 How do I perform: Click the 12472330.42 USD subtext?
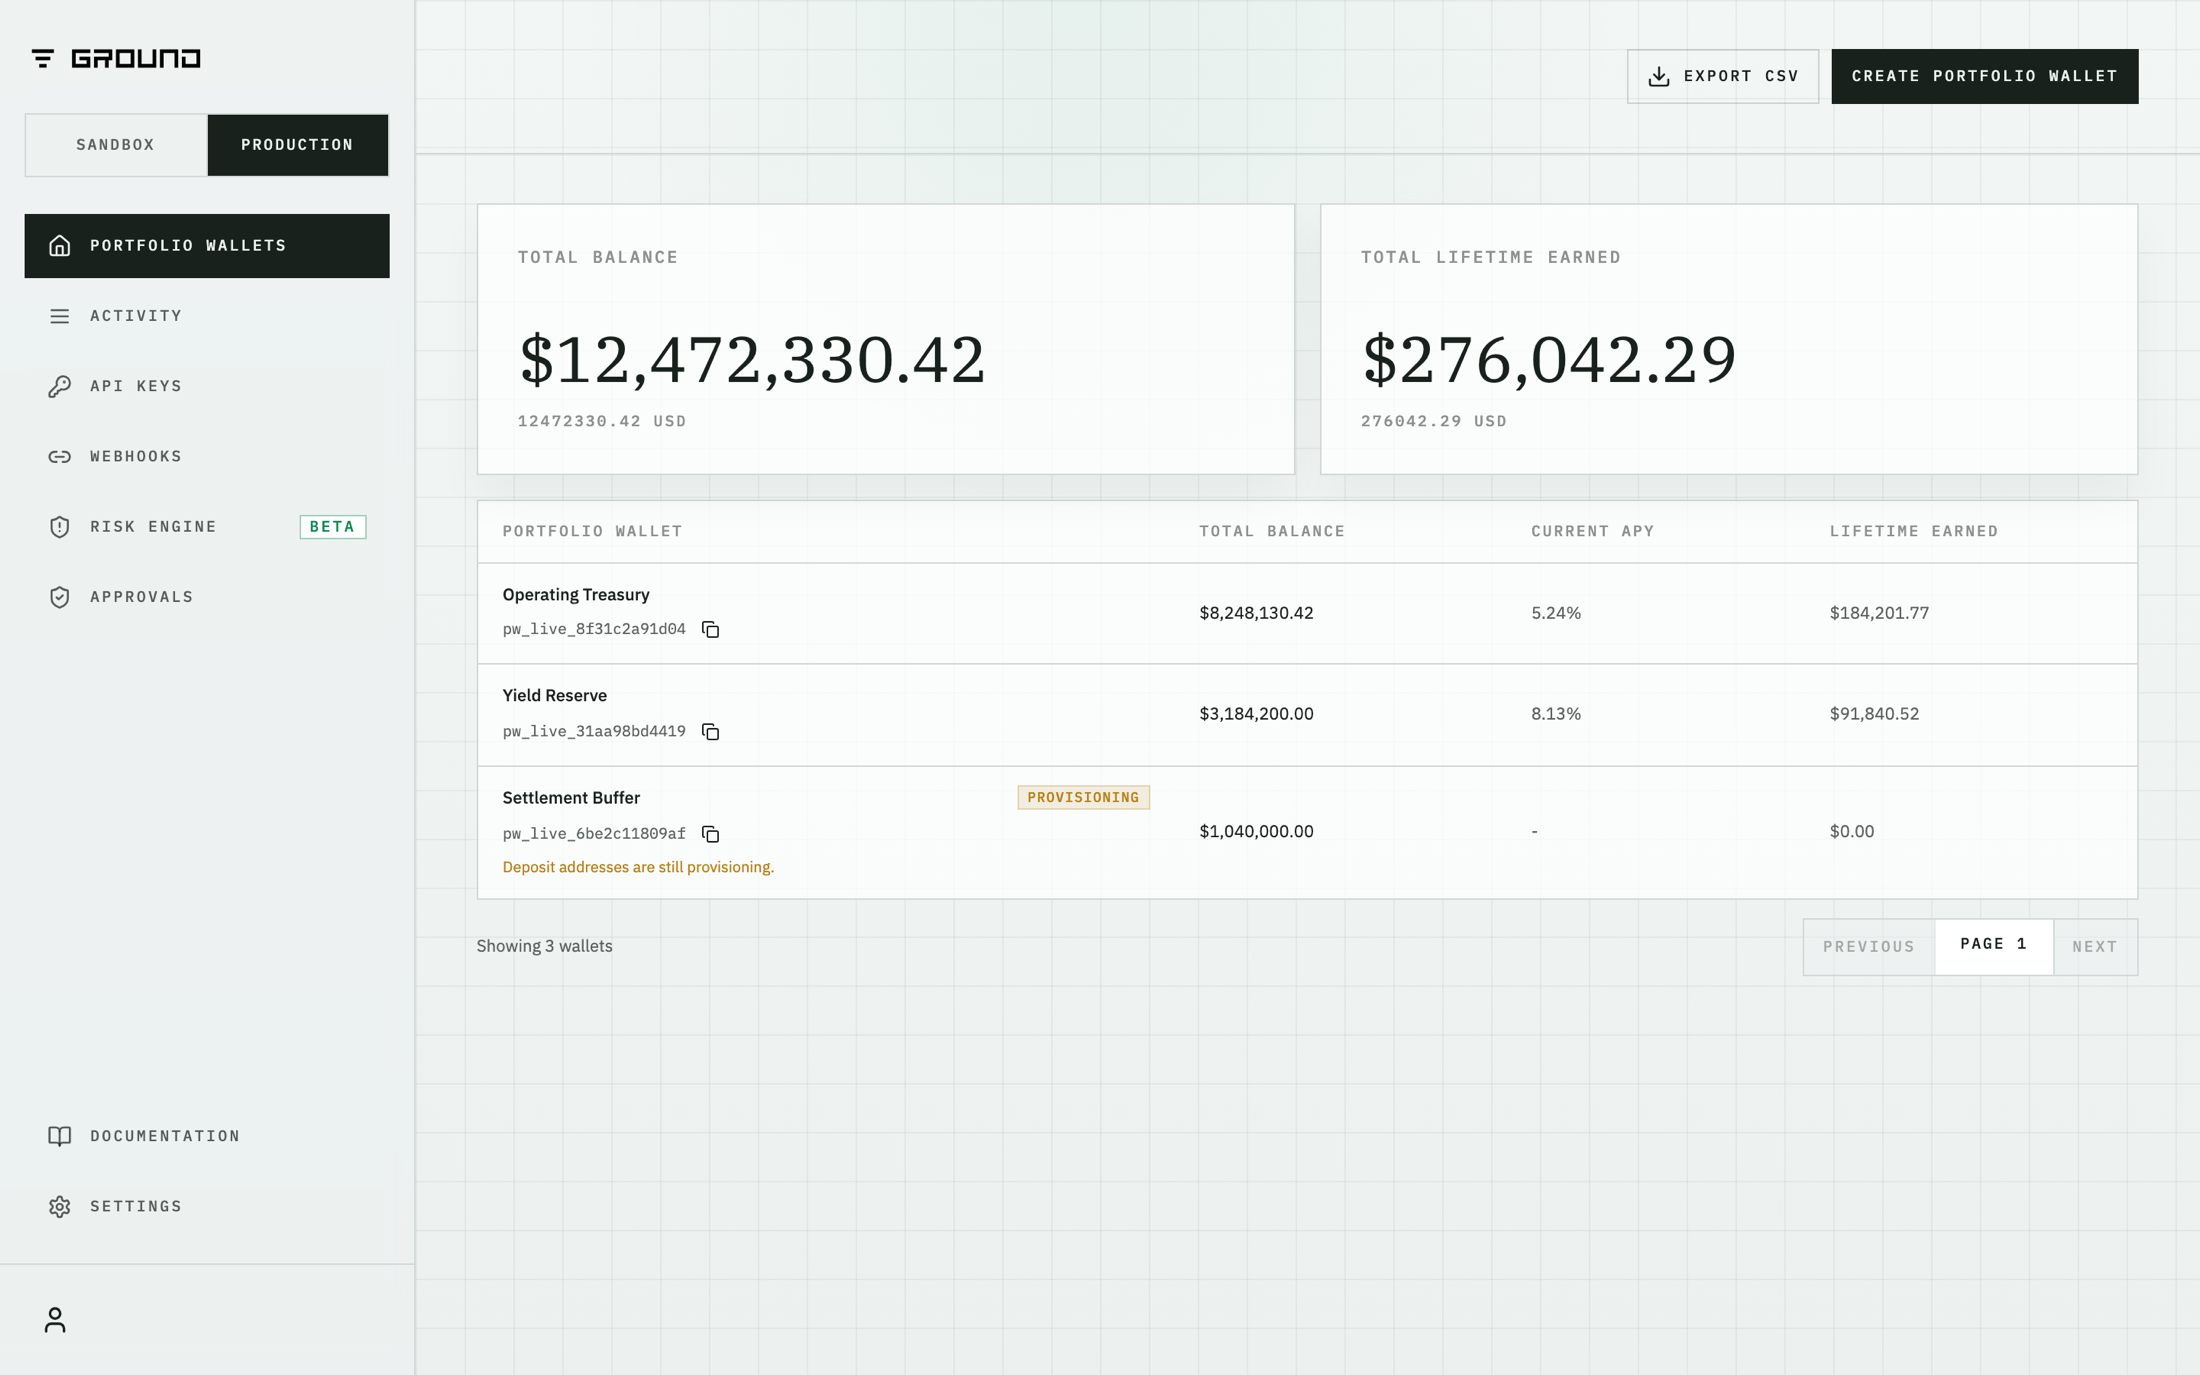pyautogui.click(x=602, y=421)
